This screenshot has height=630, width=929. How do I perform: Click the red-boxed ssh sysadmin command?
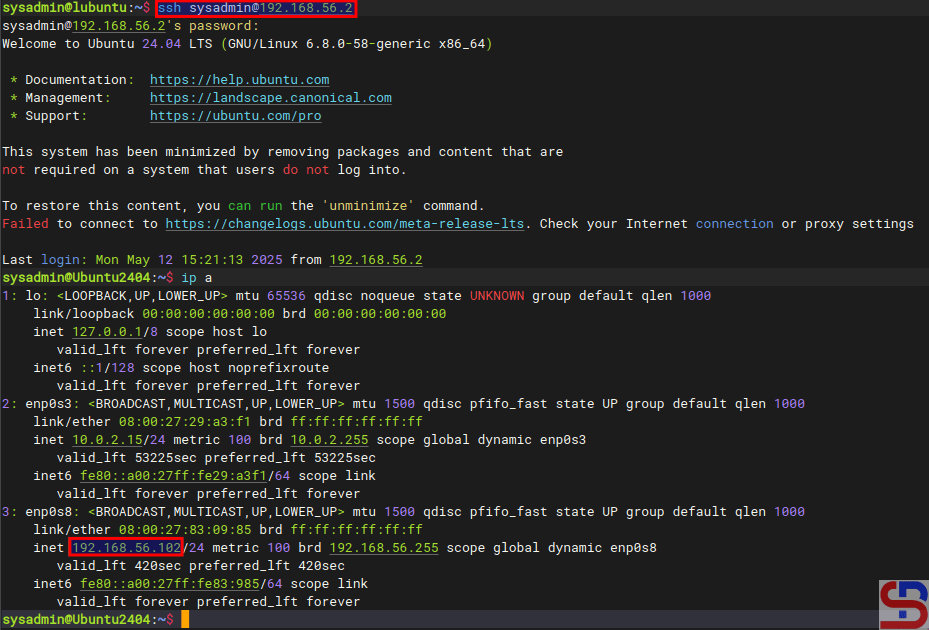coord(256,8)
